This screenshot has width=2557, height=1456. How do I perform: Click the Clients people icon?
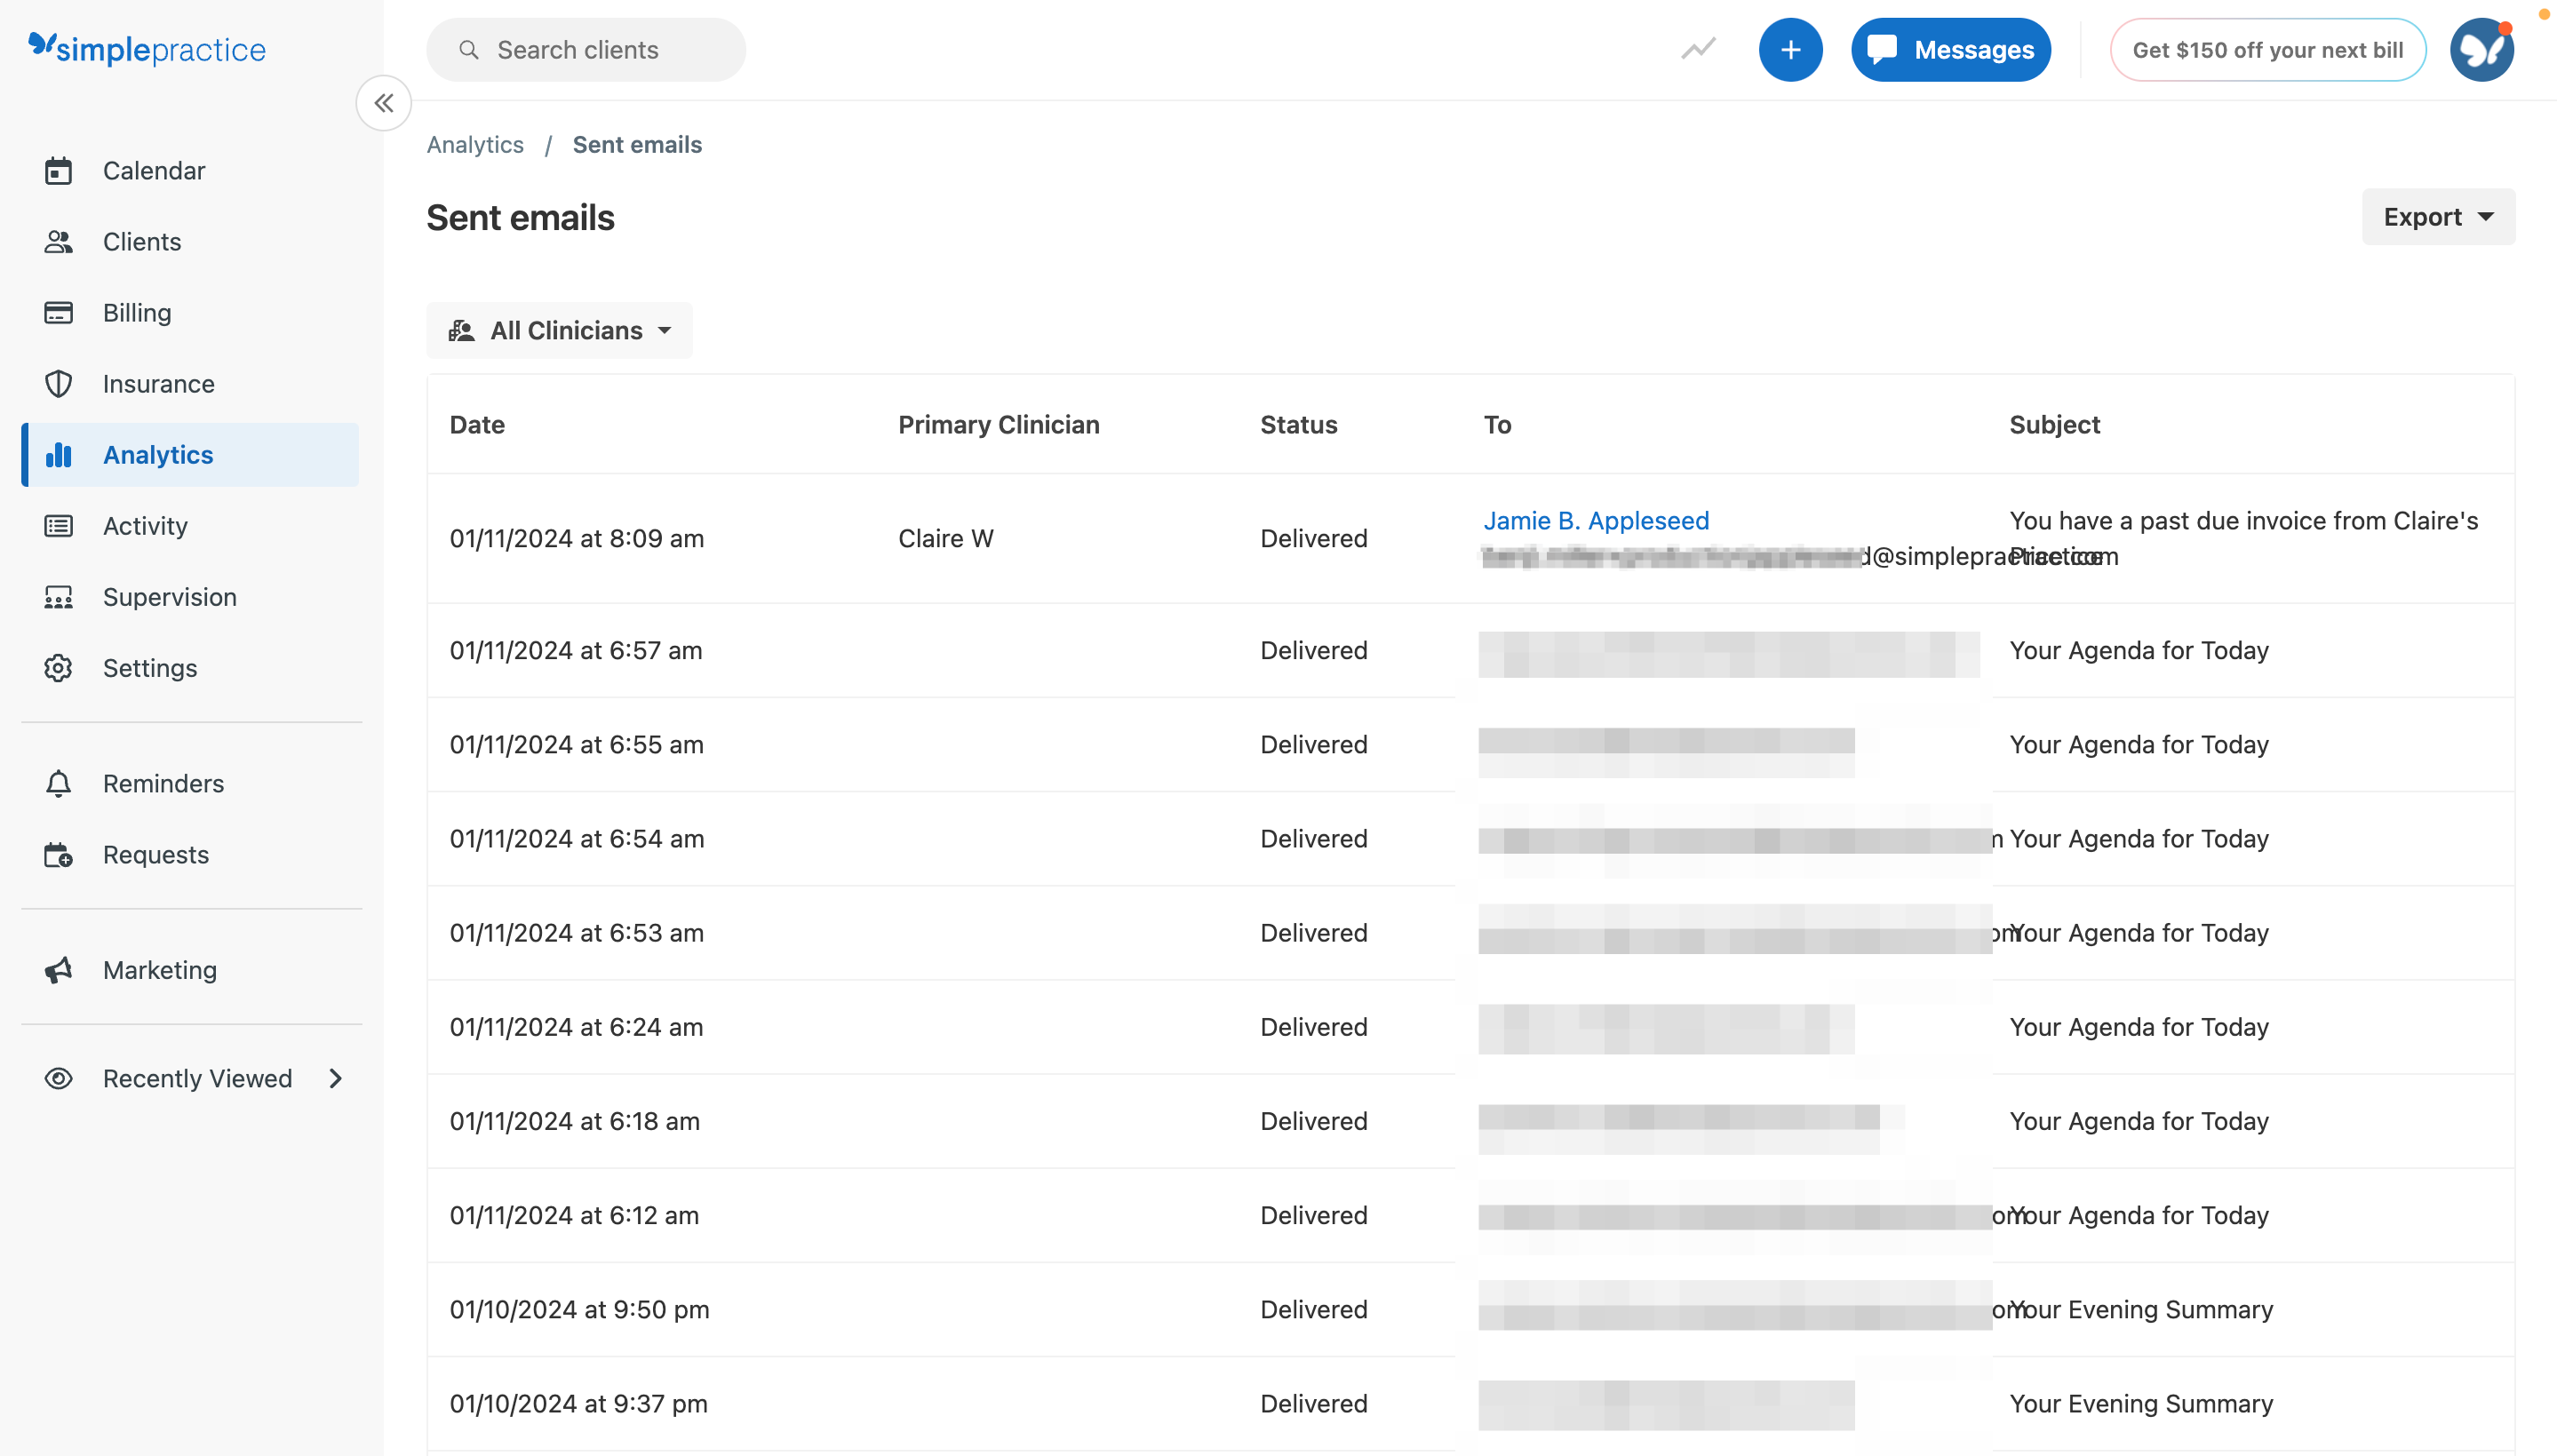(58, 242)
